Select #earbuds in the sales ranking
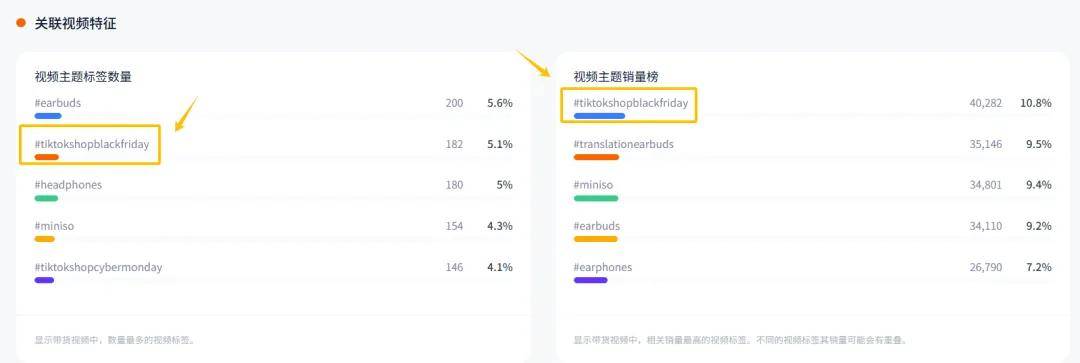This screenshot has height=363, width=1080. [597, 226]
